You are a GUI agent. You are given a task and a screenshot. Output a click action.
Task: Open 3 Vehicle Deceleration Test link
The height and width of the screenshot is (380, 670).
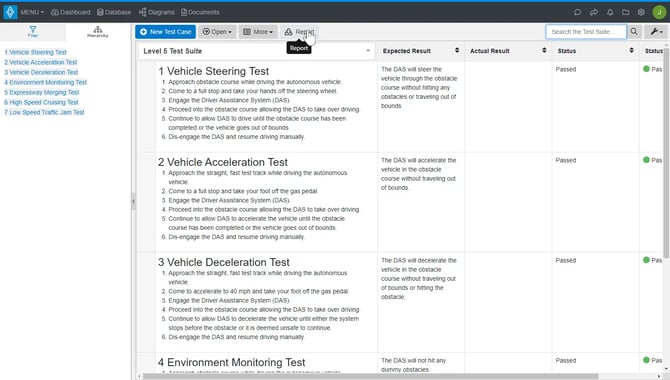pos(41,72)
